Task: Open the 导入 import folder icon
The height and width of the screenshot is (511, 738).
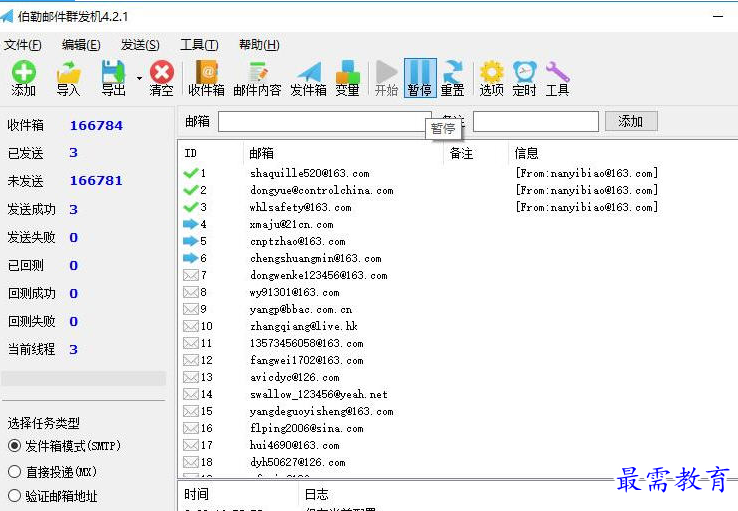Action: (68, 78)
